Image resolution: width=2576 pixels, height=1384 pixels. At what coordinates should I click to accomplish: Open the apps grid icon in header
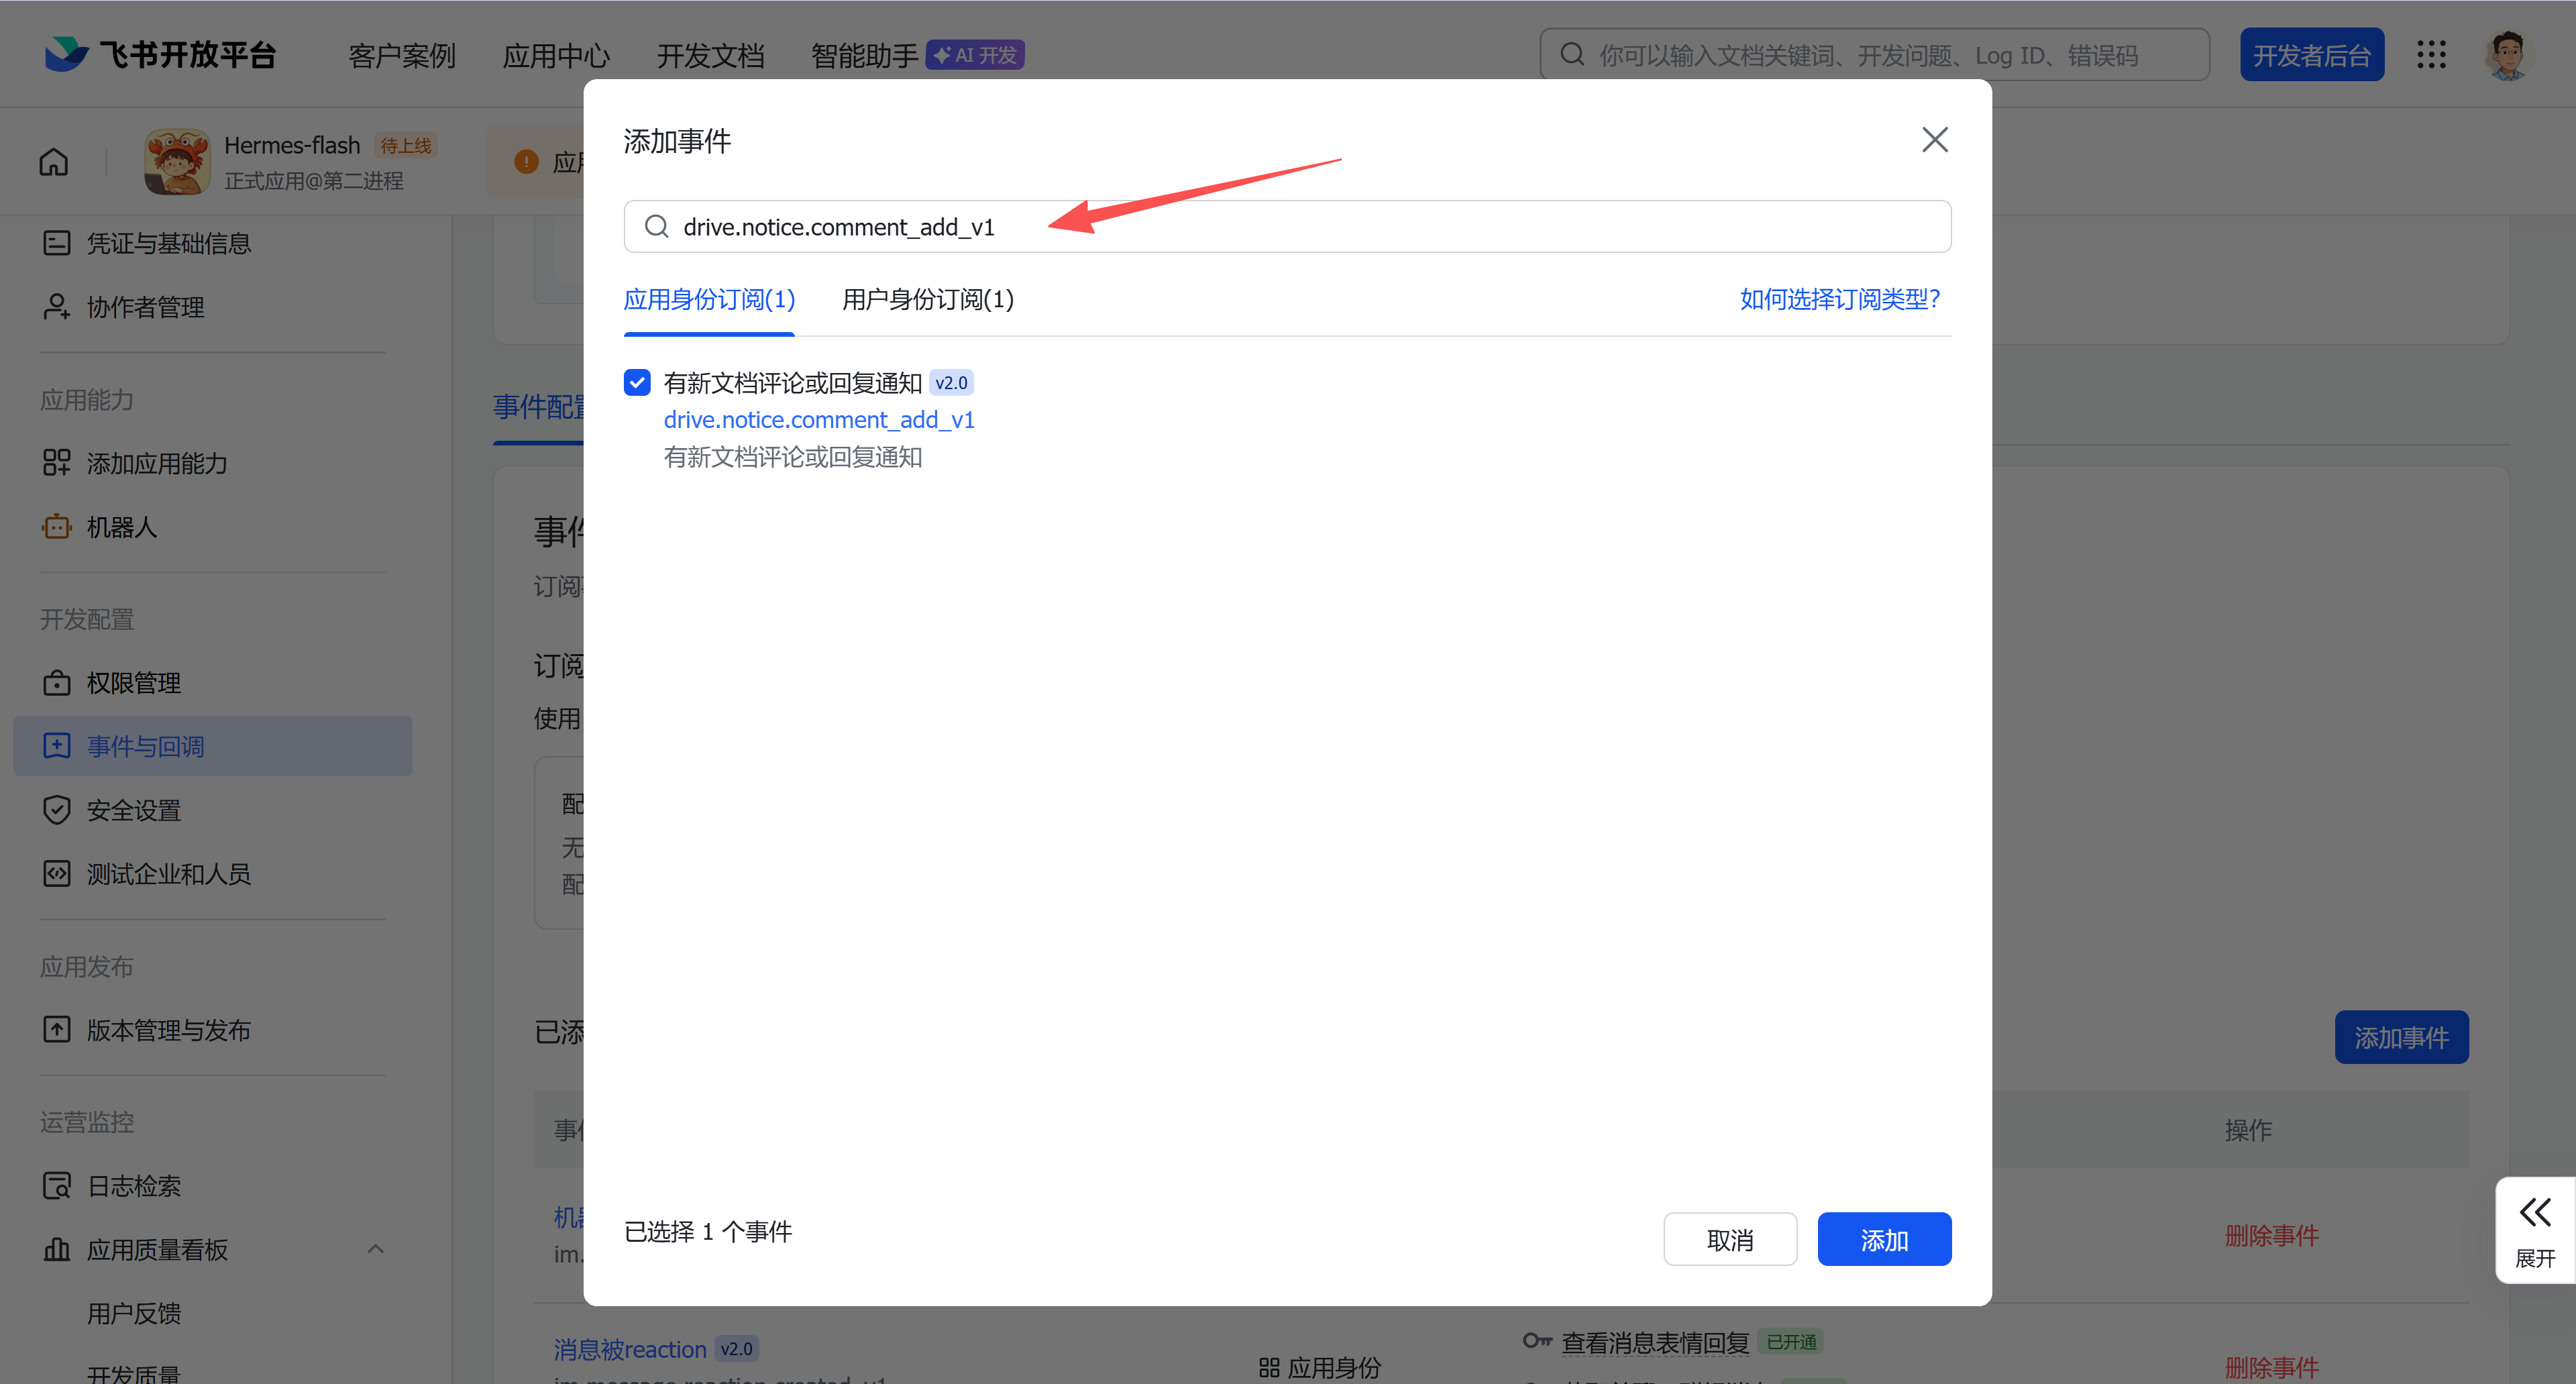(x=2431, y=55)
